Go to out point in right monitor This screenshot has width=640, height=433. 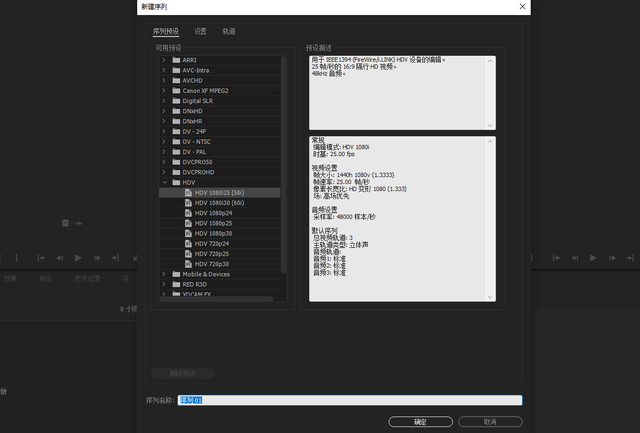tap(631, 258)
